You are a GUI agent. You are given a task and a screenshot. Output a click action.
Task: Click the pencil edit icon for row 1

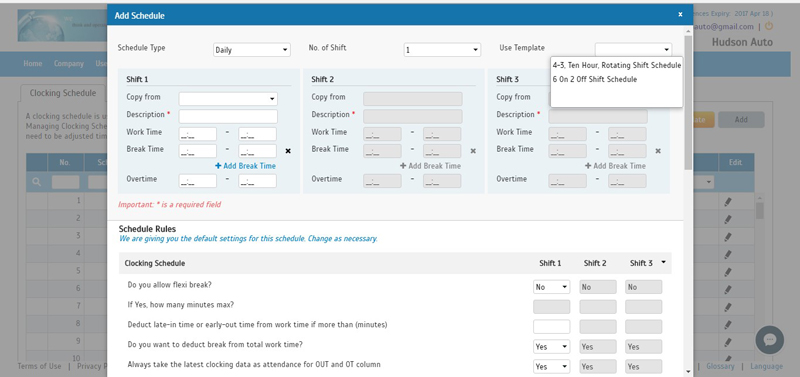pyautogui.click(x=728, y=202)
